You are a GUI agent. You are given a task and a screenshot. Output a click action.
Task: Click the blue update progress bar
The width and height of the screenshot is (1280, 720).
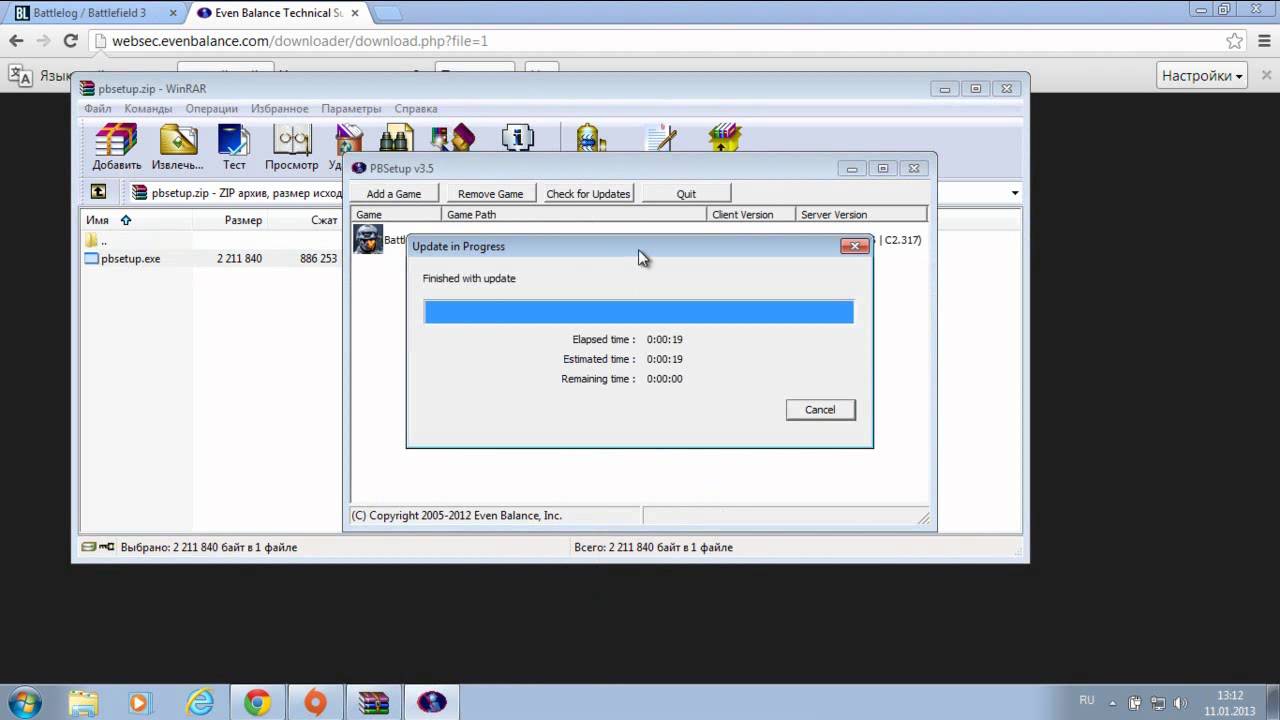[639, 312]
